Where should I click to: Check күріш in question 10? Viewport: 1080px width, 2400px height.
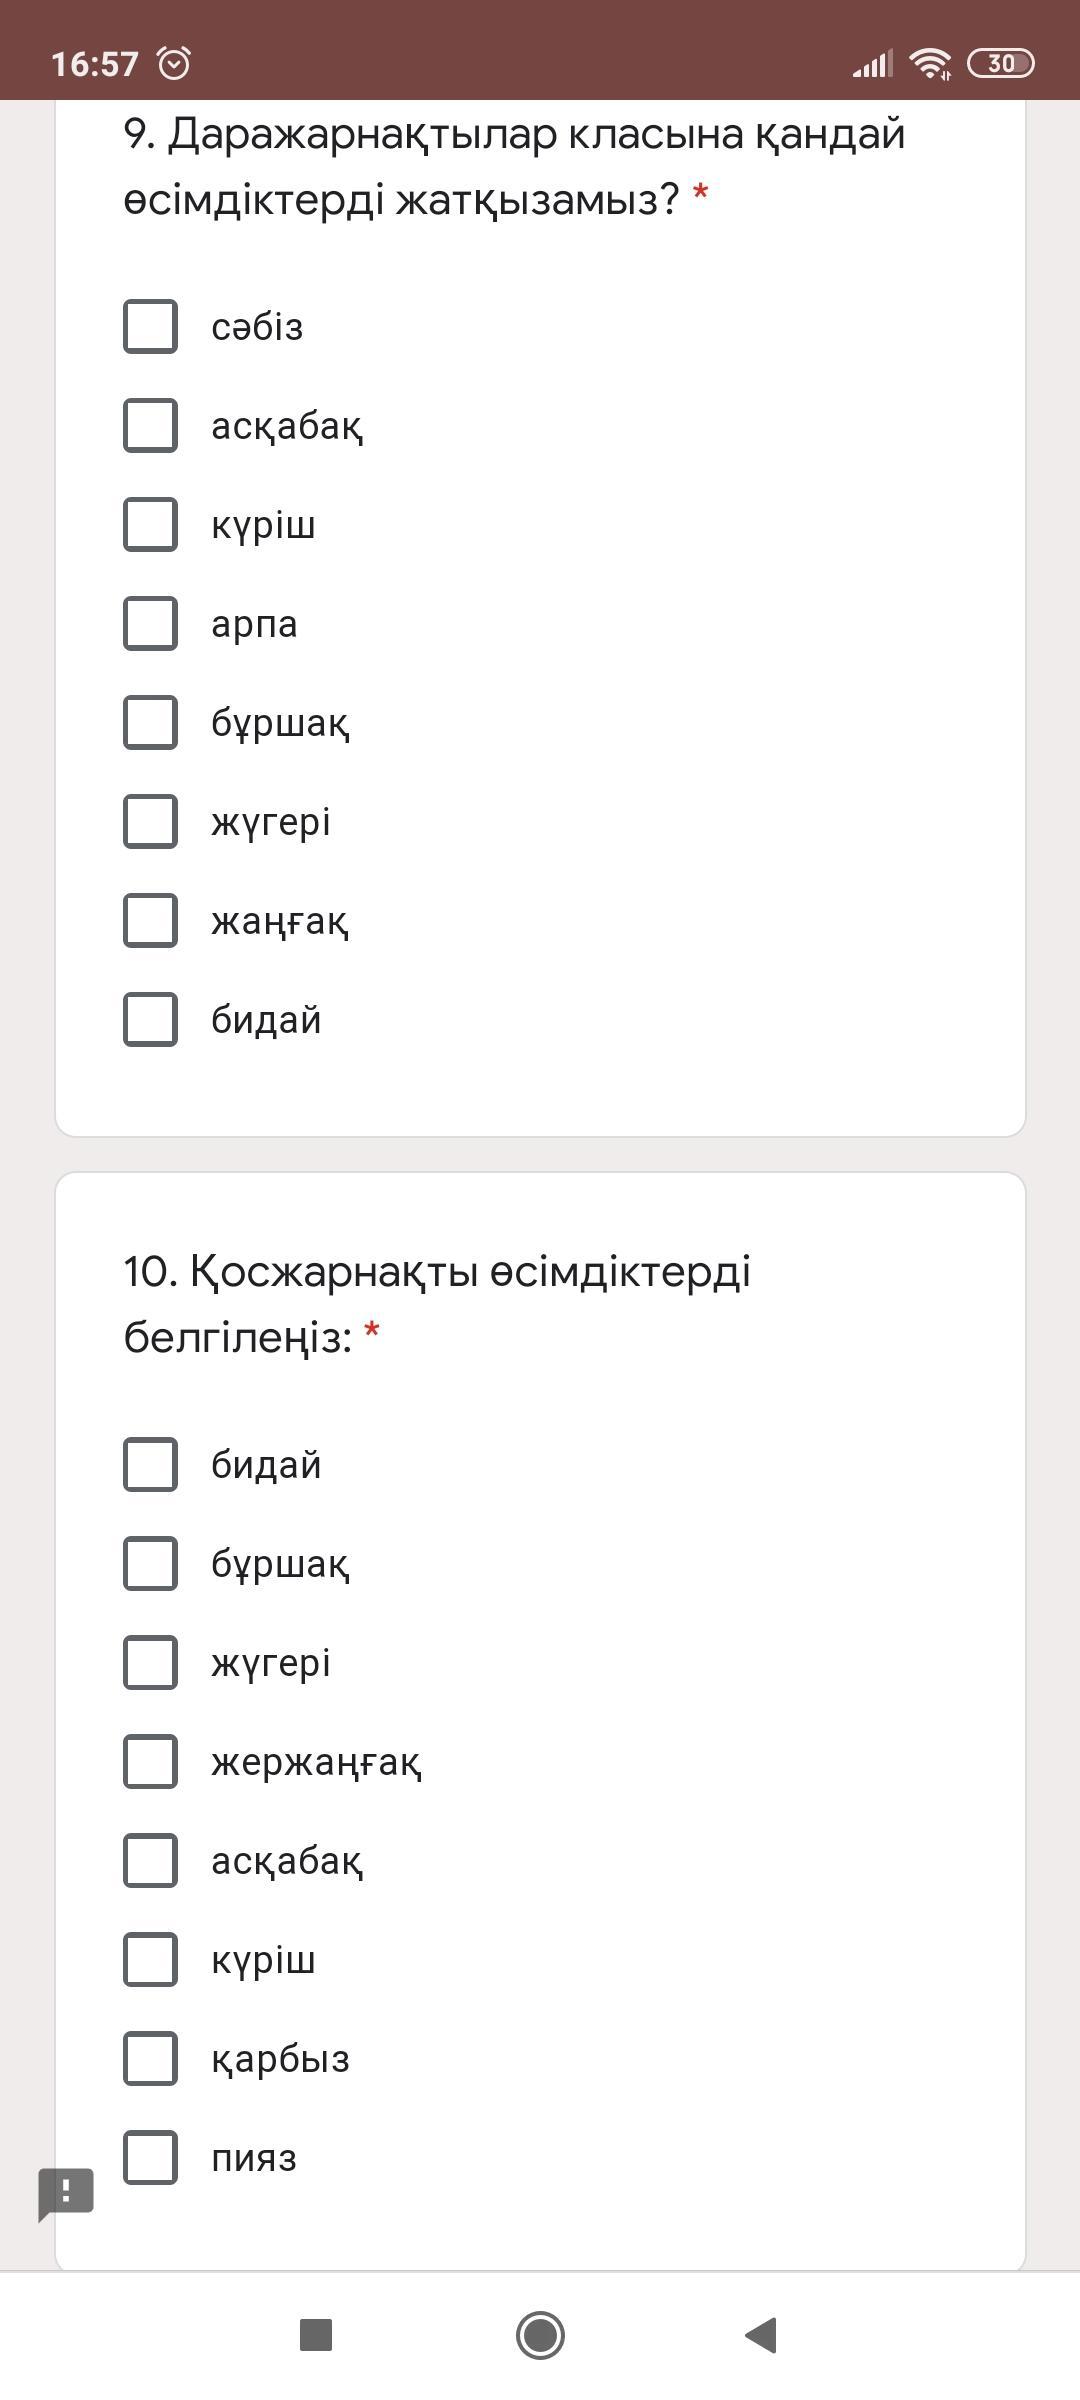pos(150,1959)
